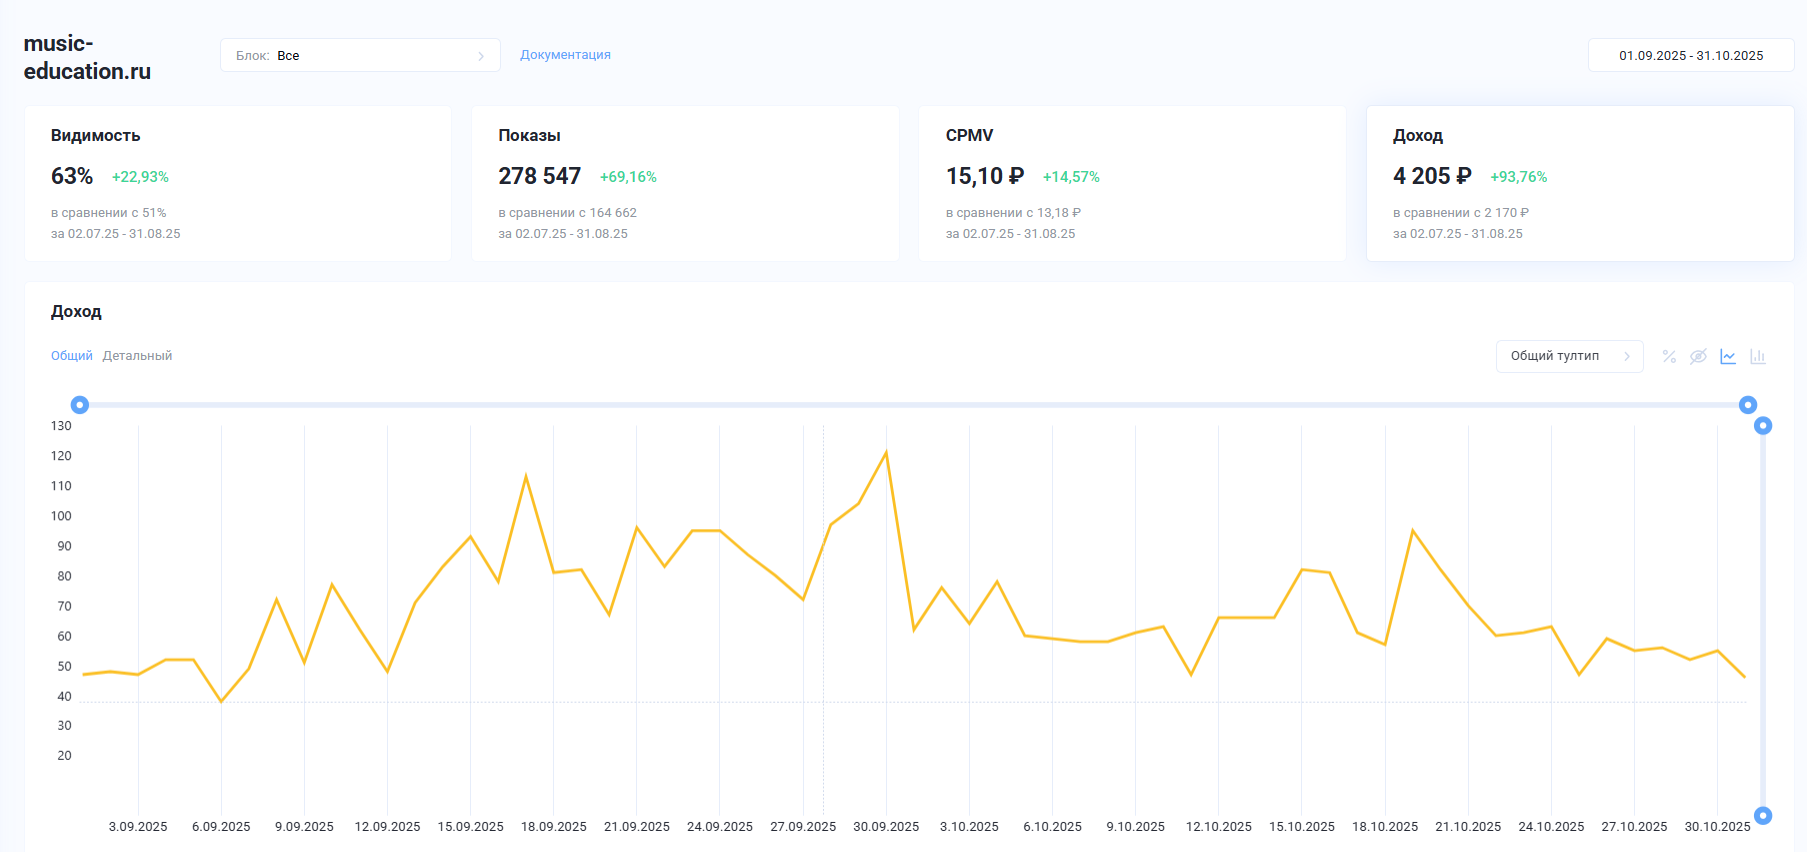Screen dimensions: 1807x852
Task: Select the Видимость metric card
Action: point(238,184)
